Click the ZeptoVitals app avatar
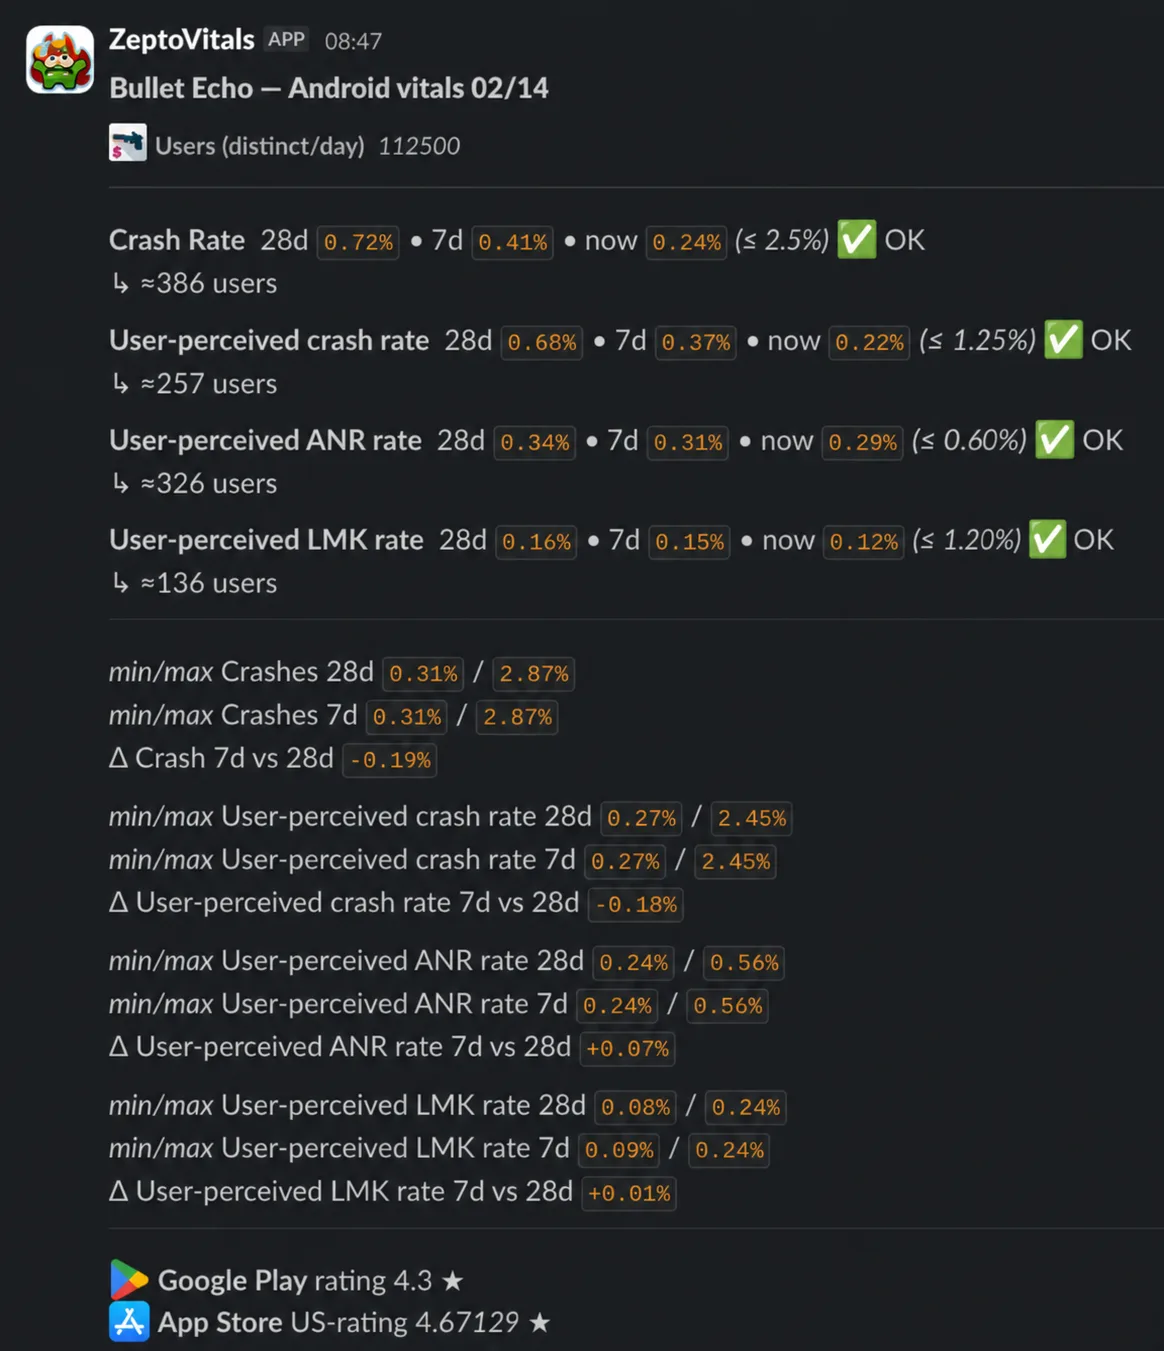The height and width of the screenshot is (1351, 1164). [x=60, y=60]
